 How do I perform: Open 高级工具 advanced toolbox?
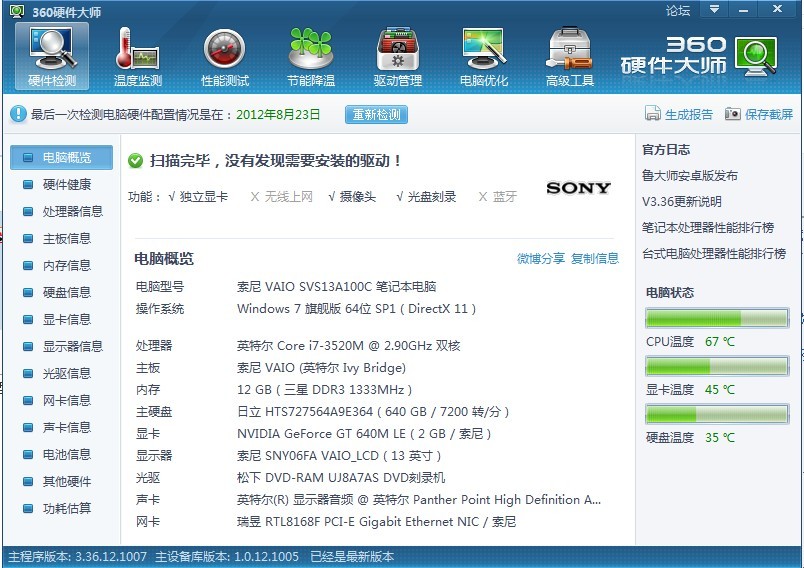[x=570, y=56]
